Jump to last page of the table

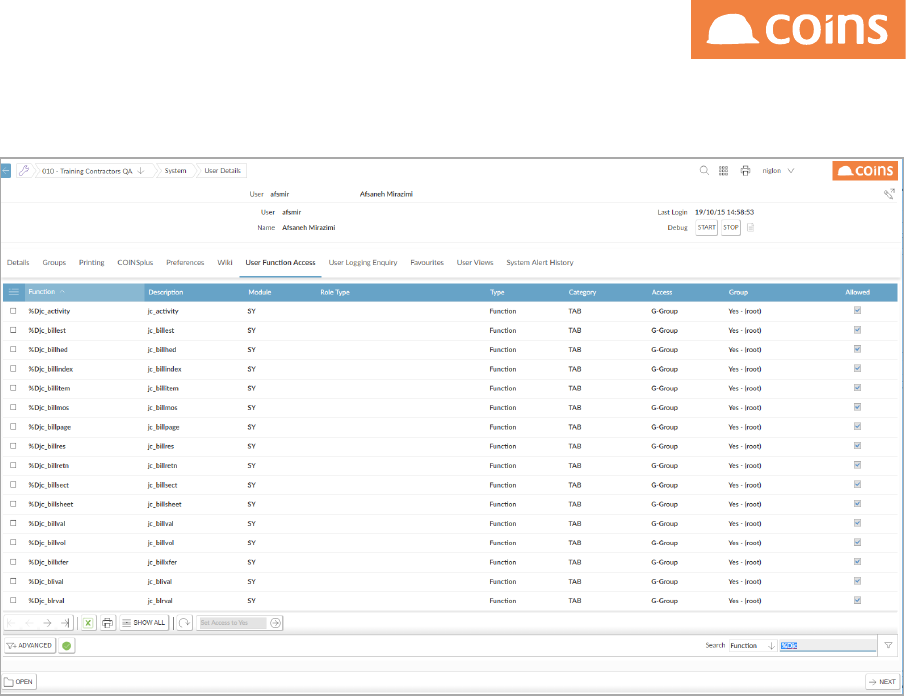65,623
